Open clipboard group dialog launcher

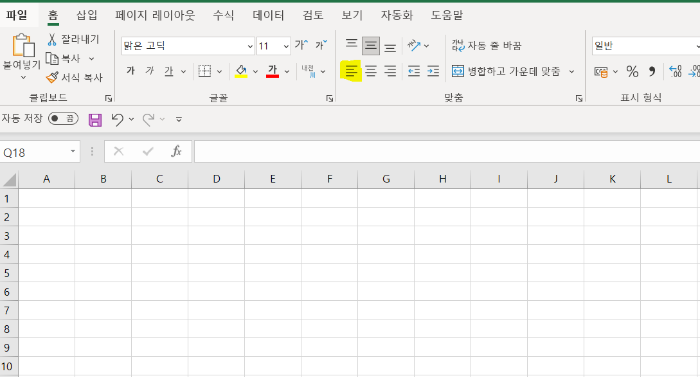click(x=108, y=98)
